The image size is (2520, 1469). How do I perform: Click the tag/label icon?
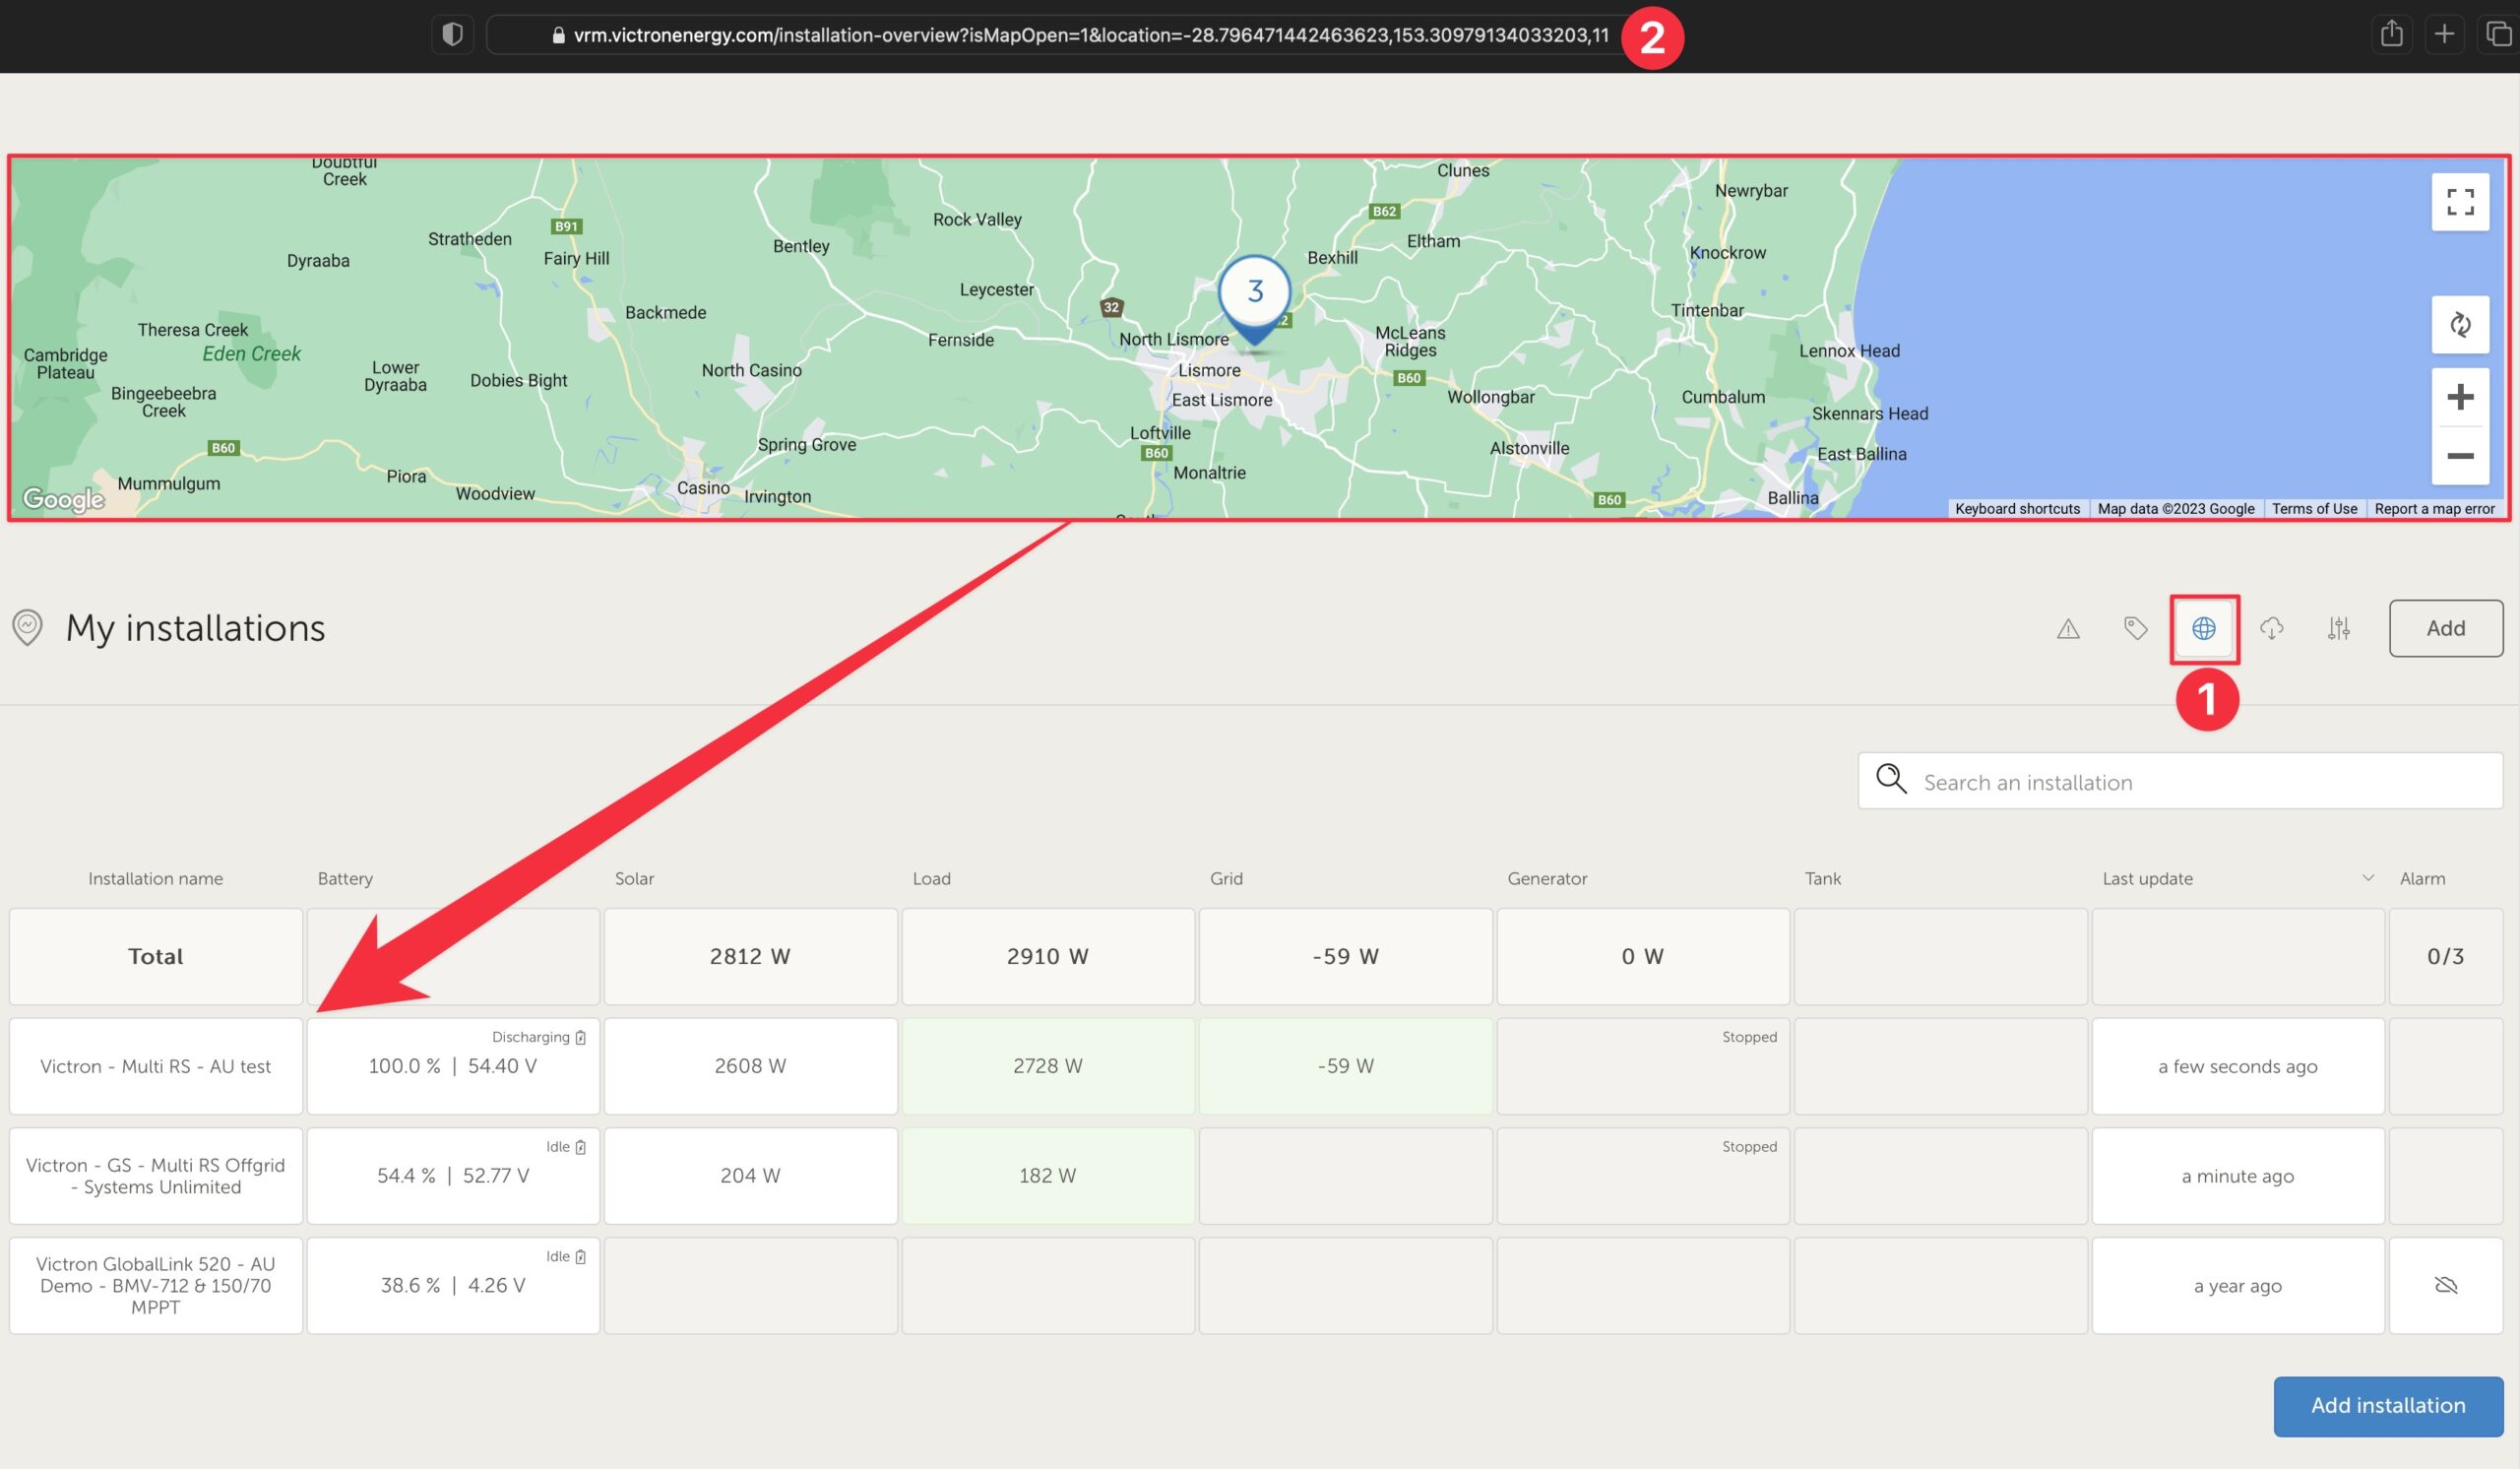[x=2135, y=626]
